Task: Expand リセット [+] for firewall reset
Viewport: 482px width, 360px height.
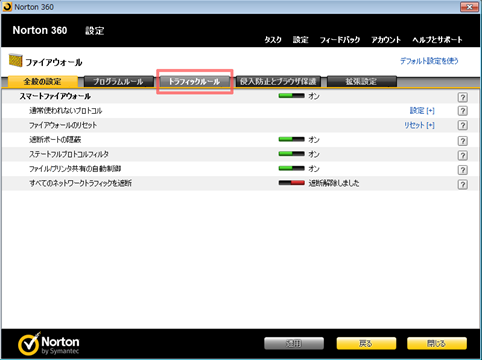Action: (x=419, y=125)
